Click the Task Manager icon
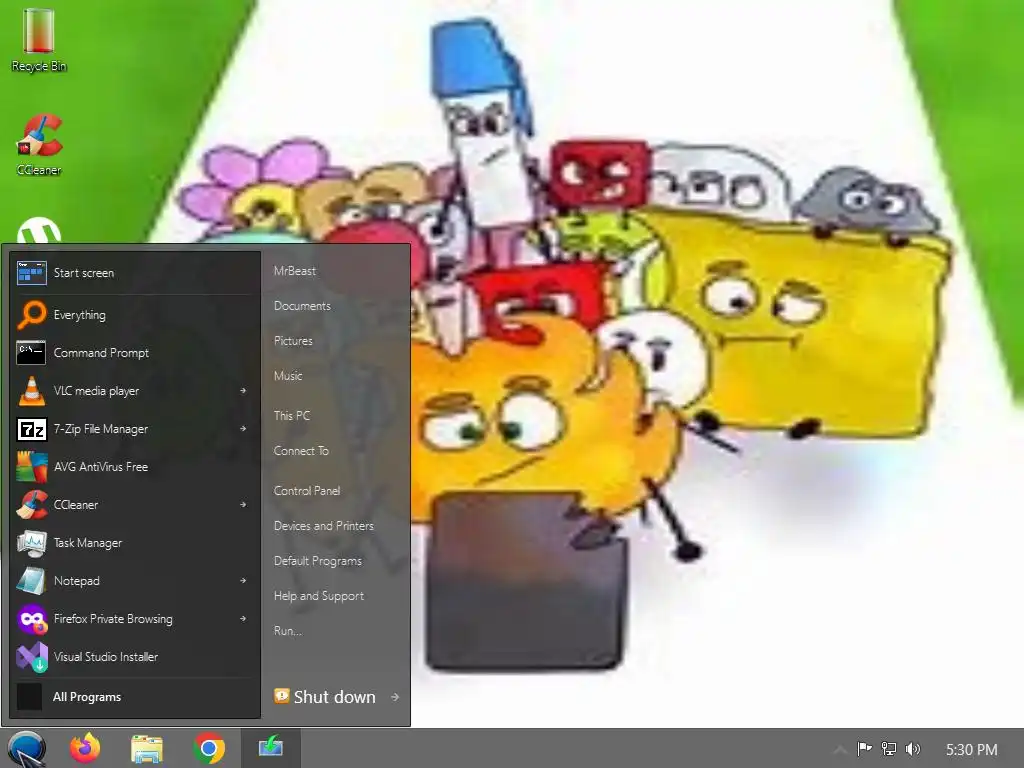The width and height of the screenshot is (1024, 768). [31, 543]
